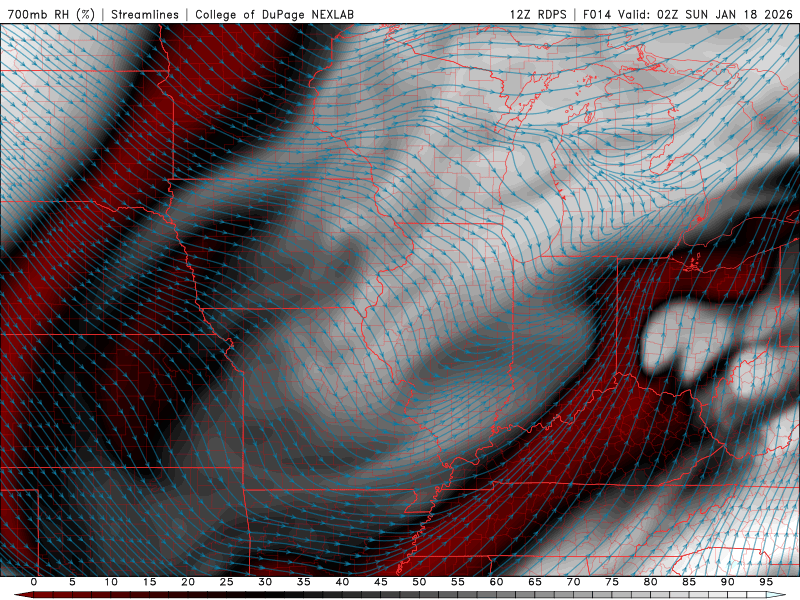Select the "Streamlines" header label
Viewport: 800px width, 600px height.
coord(145,14)
